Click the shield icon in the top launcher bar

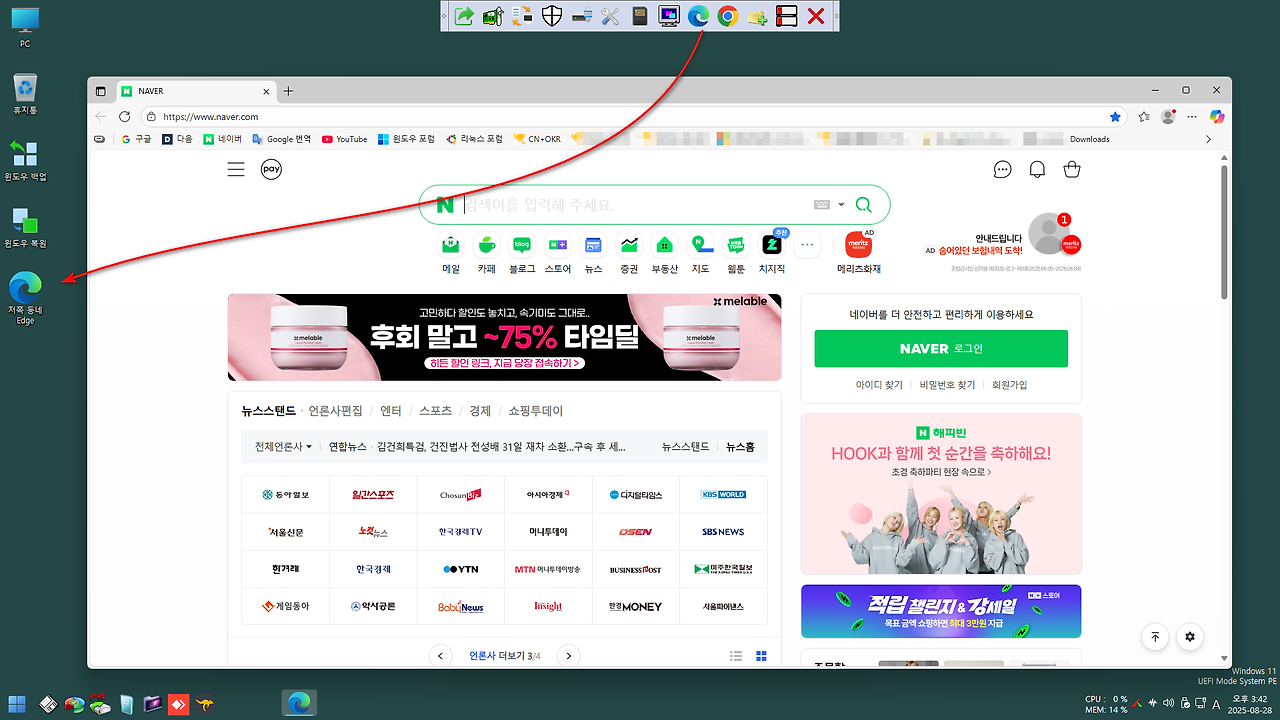click(551, 16)
